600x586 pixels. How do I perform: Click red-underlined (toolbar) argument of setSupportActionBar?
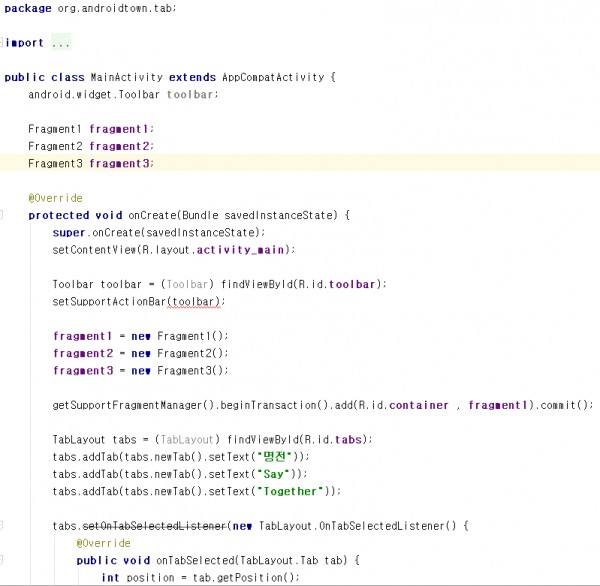(x=194, y=302)
